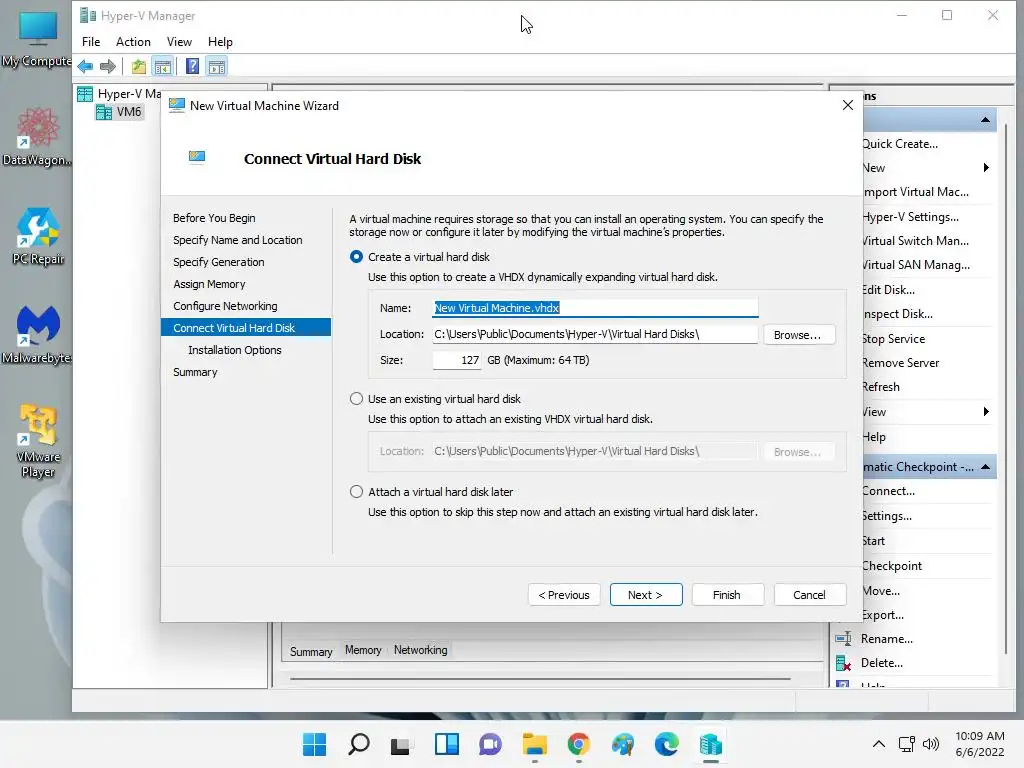Open the Task View taskbar icon
The width and height of the screenshot is (1024, 768).
coord(401,744)
